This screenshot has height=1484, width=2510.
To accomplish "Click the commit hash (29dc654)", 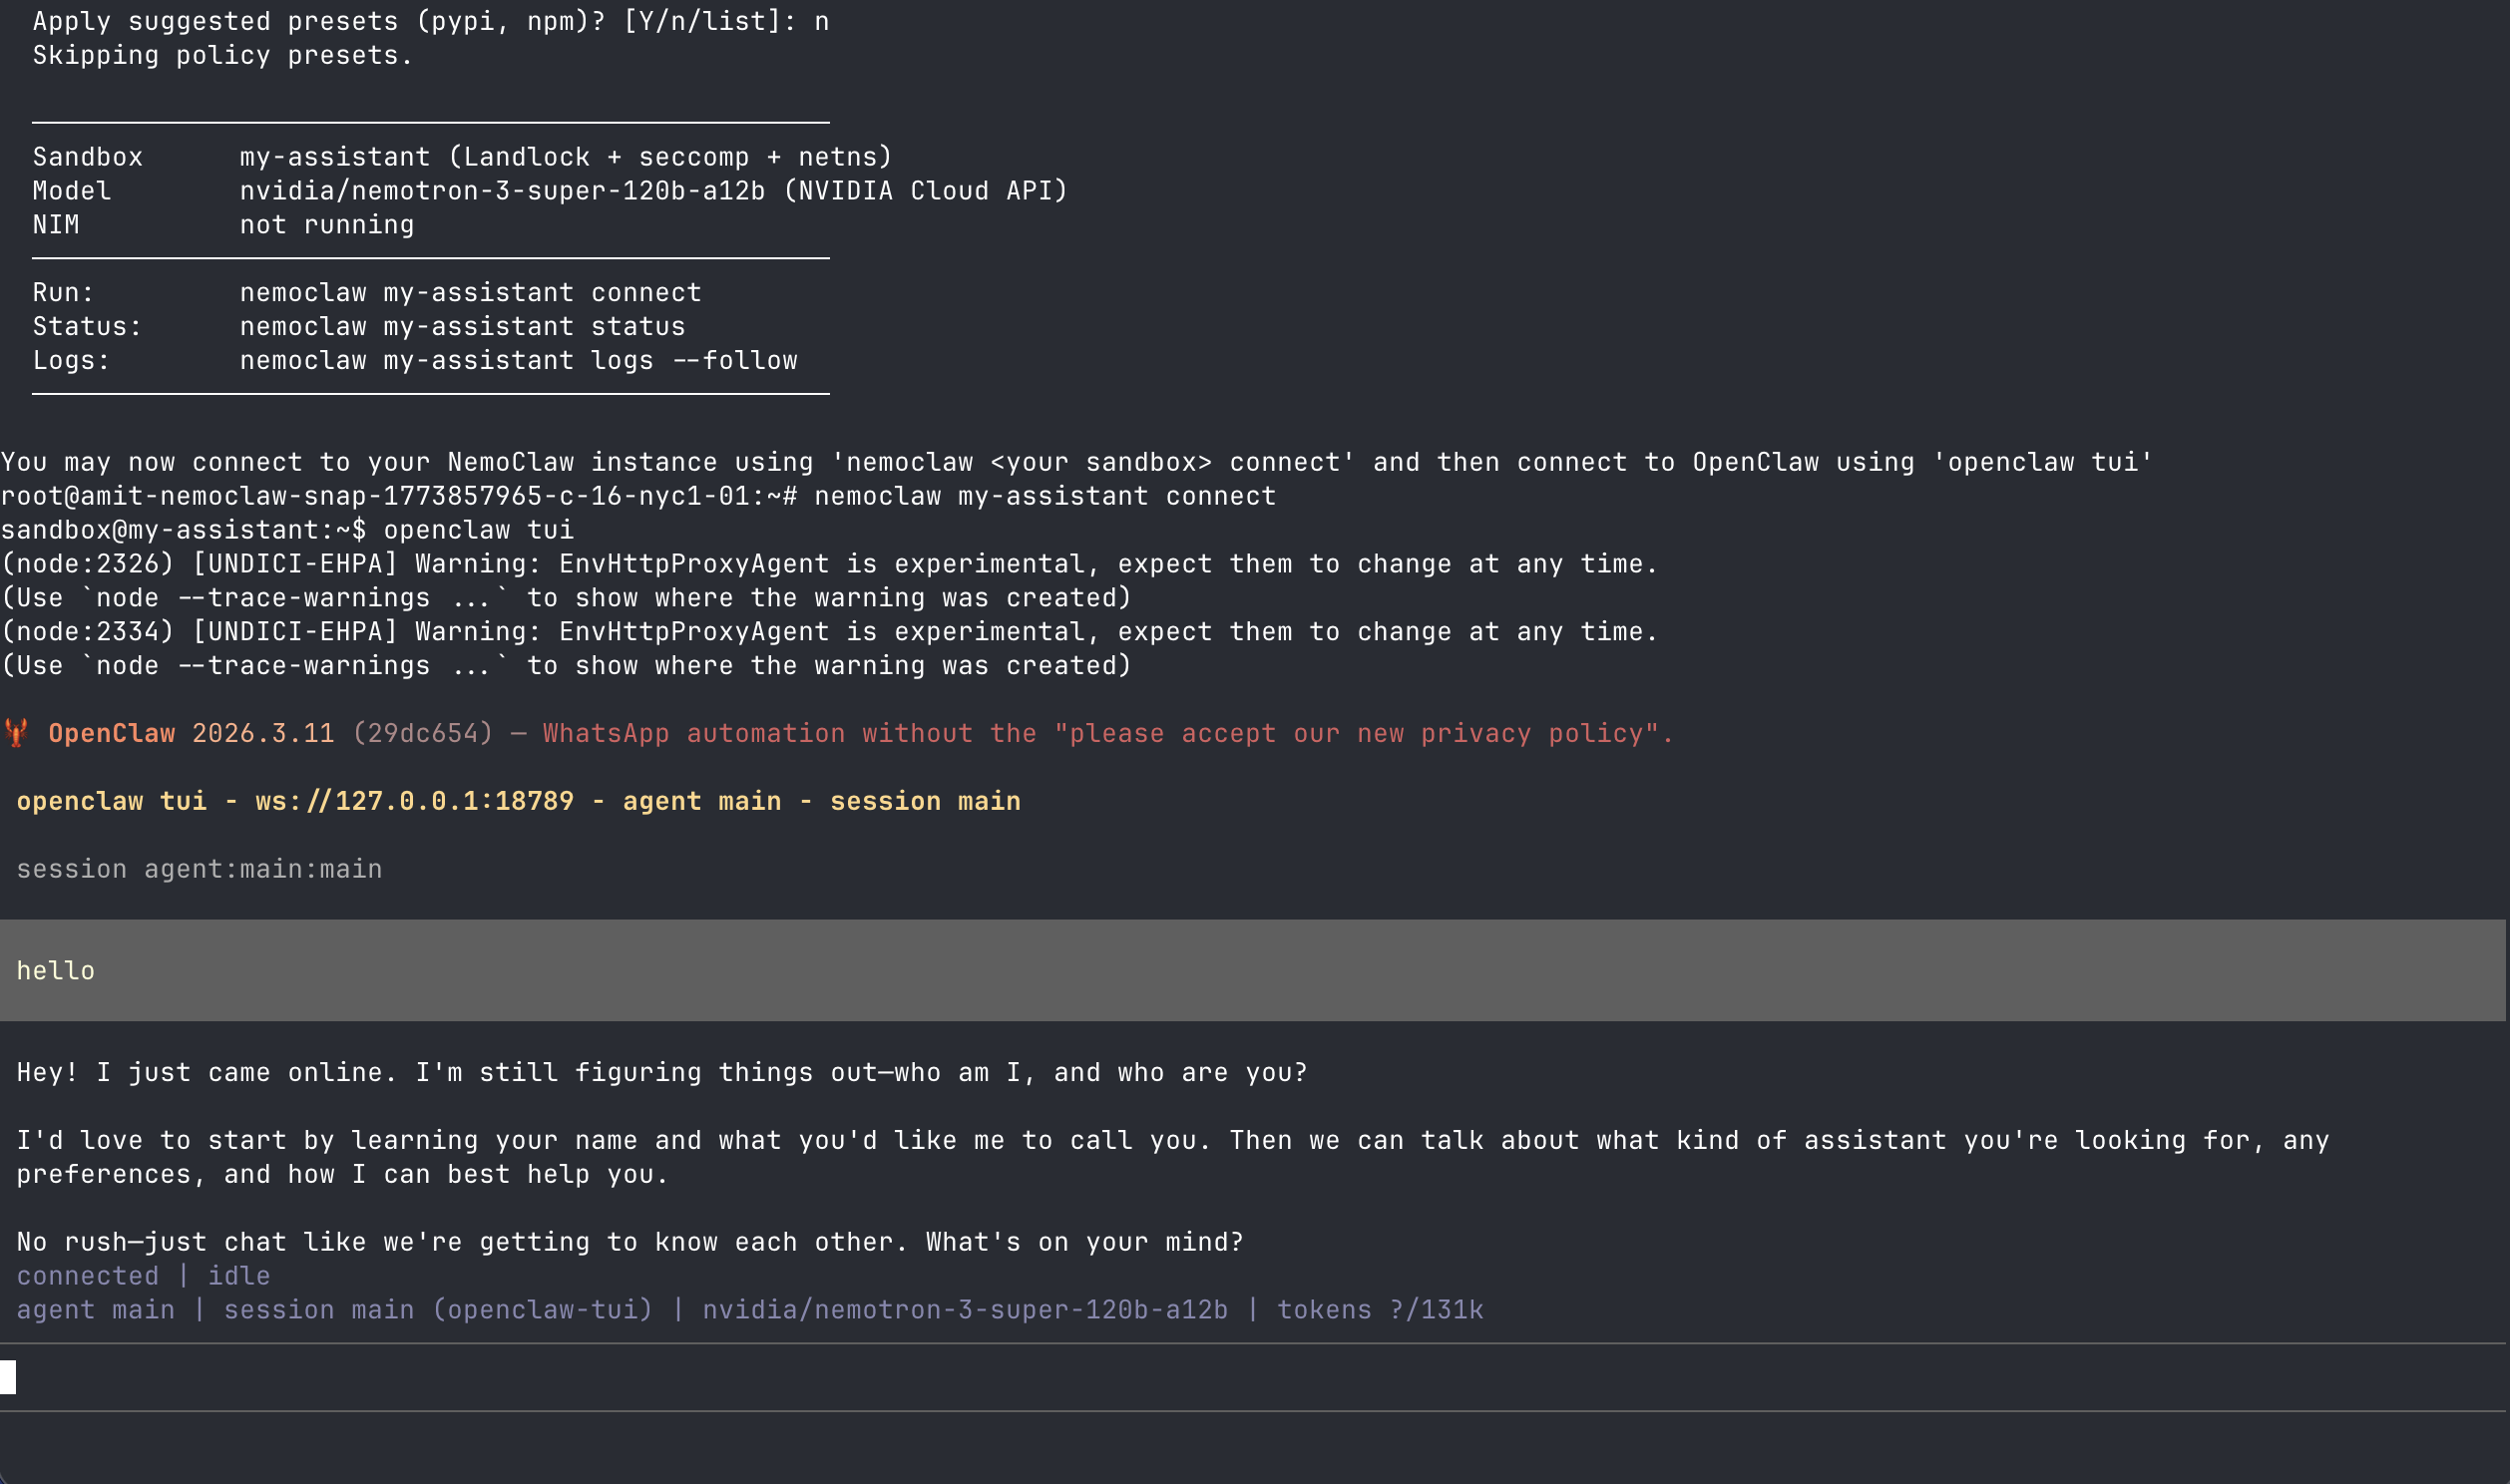I will (x=422, y=733).
